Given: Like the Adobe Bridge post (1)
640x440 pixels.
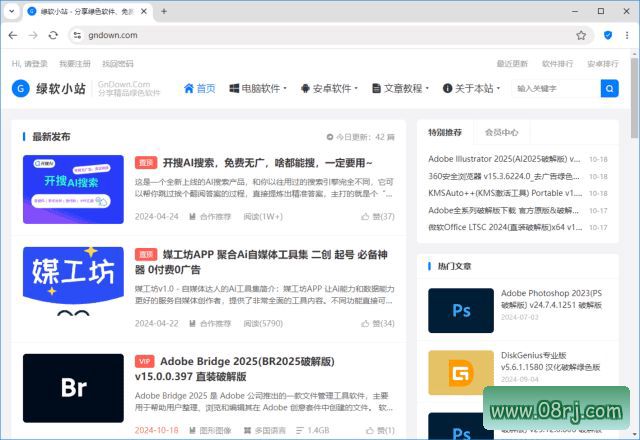Looking at the screenshot, I should [380, 430].
